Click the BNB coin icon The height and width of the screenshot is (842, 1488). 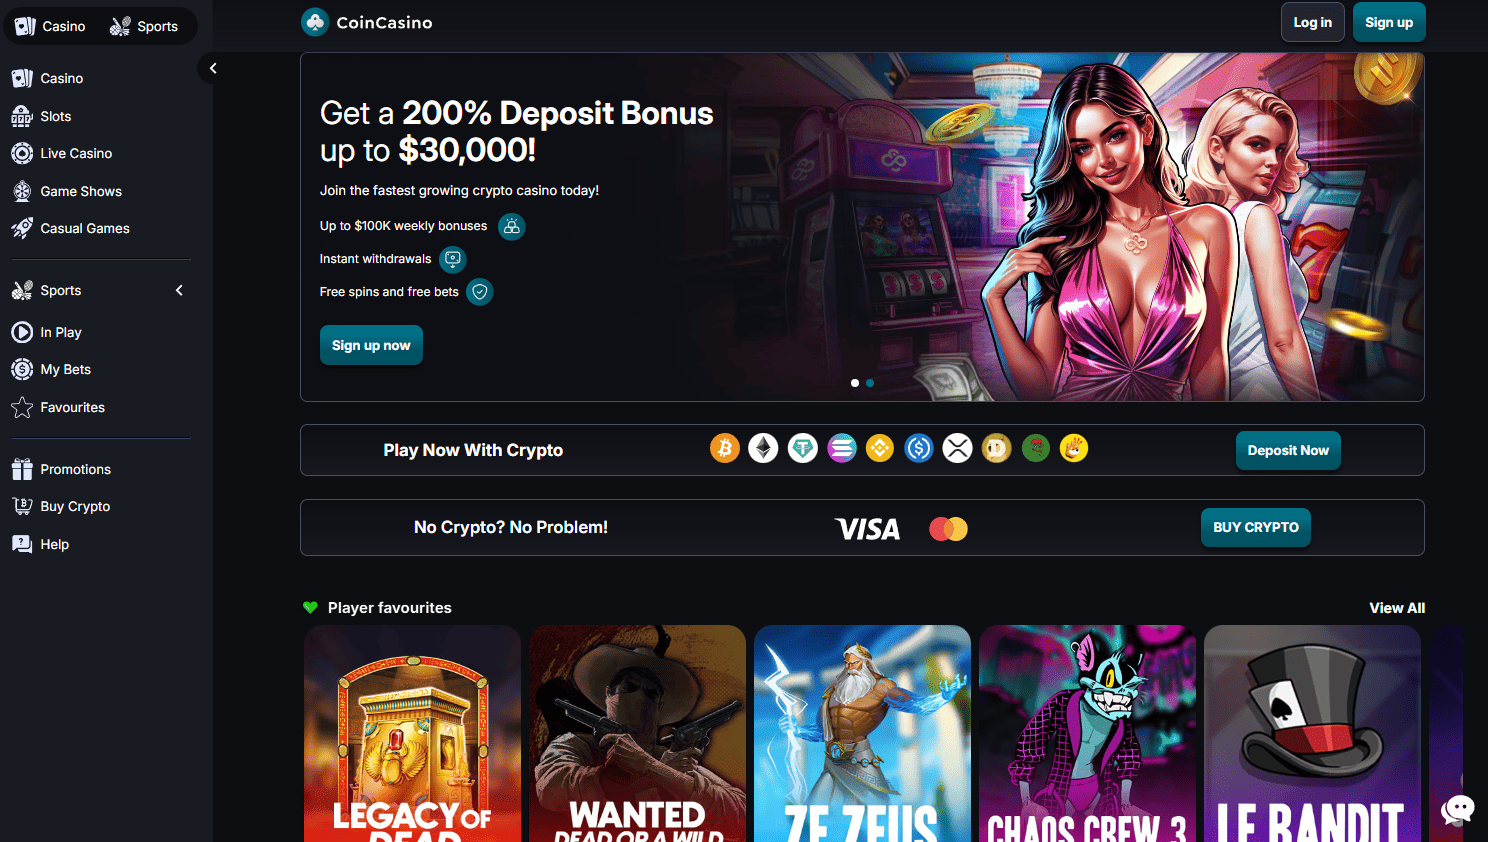point(880,448)
